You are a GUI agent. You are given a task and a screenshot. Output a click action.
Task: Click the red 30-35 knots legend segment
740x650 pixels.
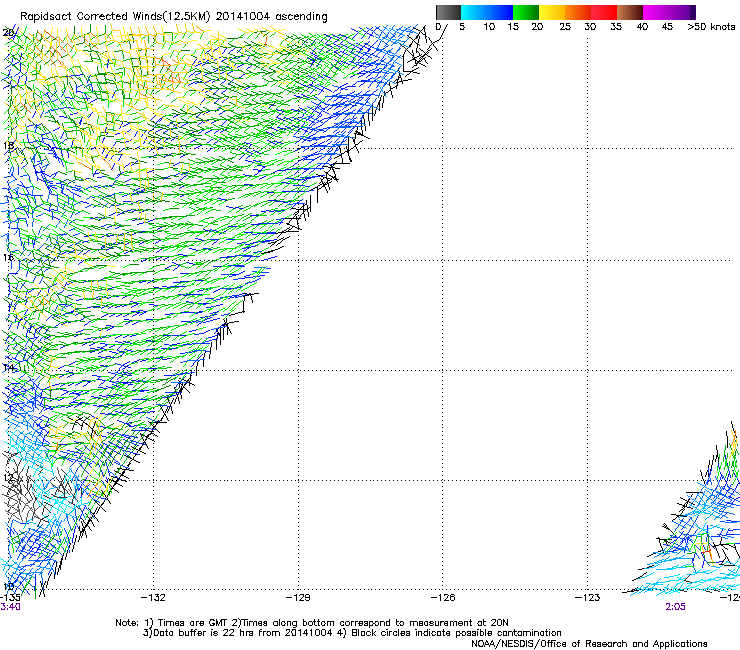coord(604,12)
